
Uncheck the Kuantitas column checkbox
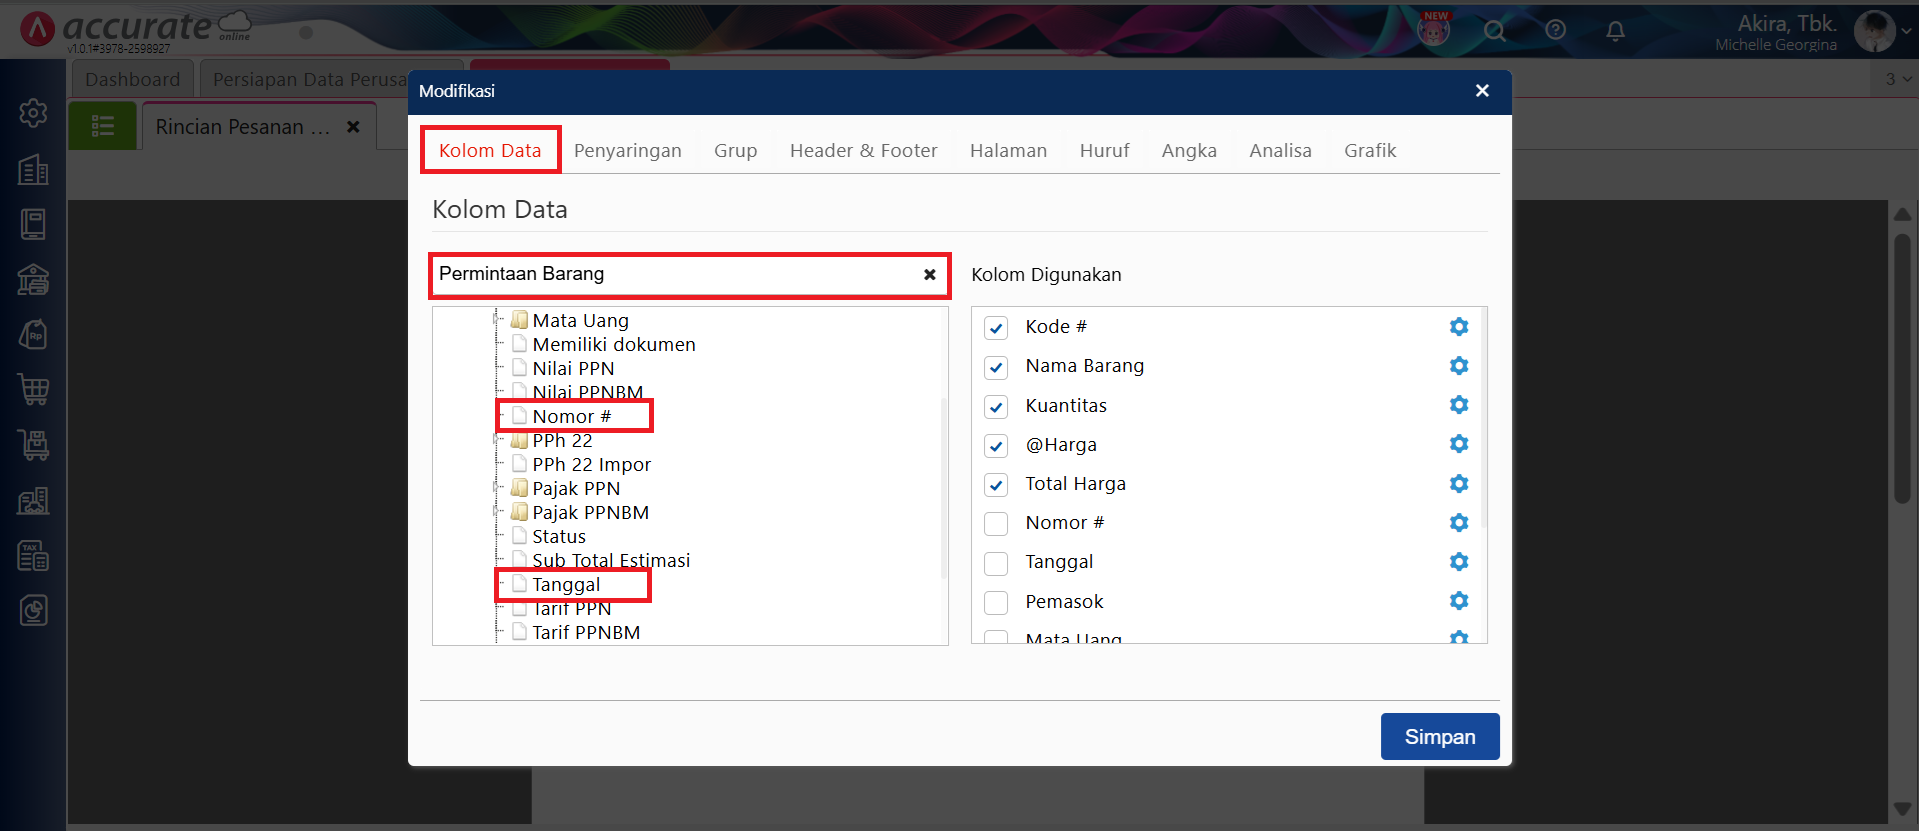coord(996,407)
